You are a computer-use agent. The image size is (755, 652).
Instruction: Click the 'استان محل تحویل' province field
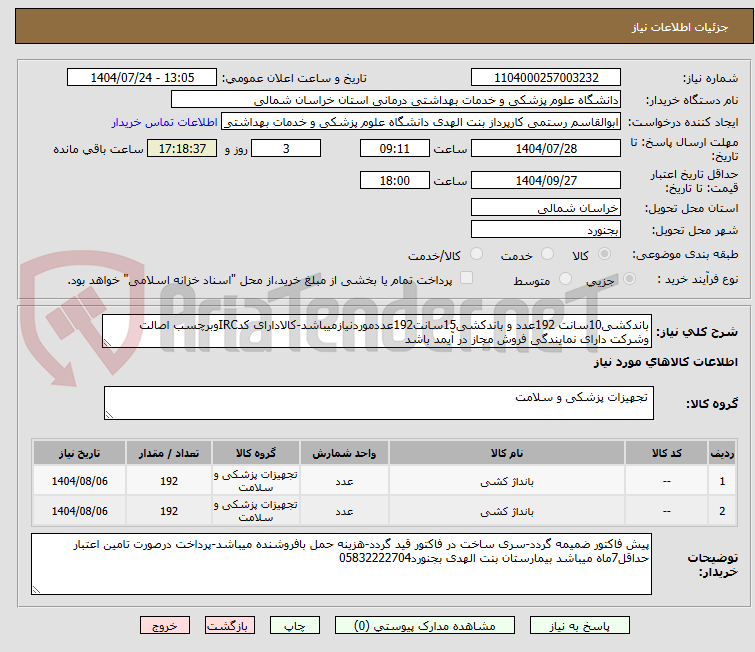[546, 208]
